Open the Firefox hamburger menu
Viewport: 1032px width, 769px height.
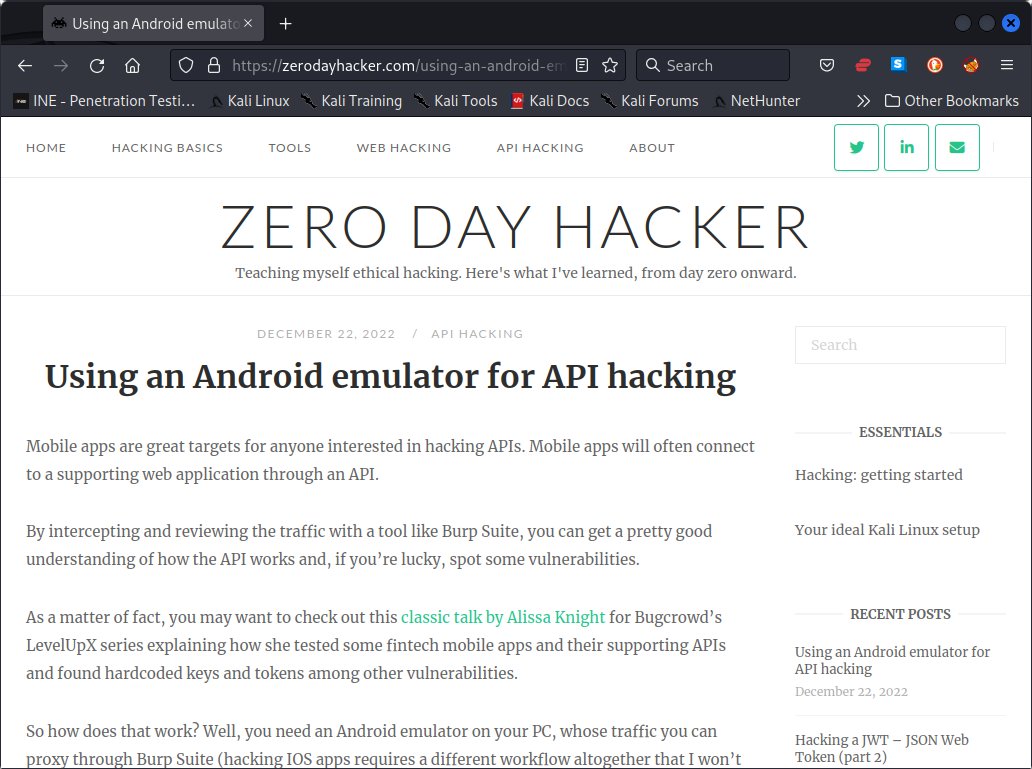point(1007,65)
